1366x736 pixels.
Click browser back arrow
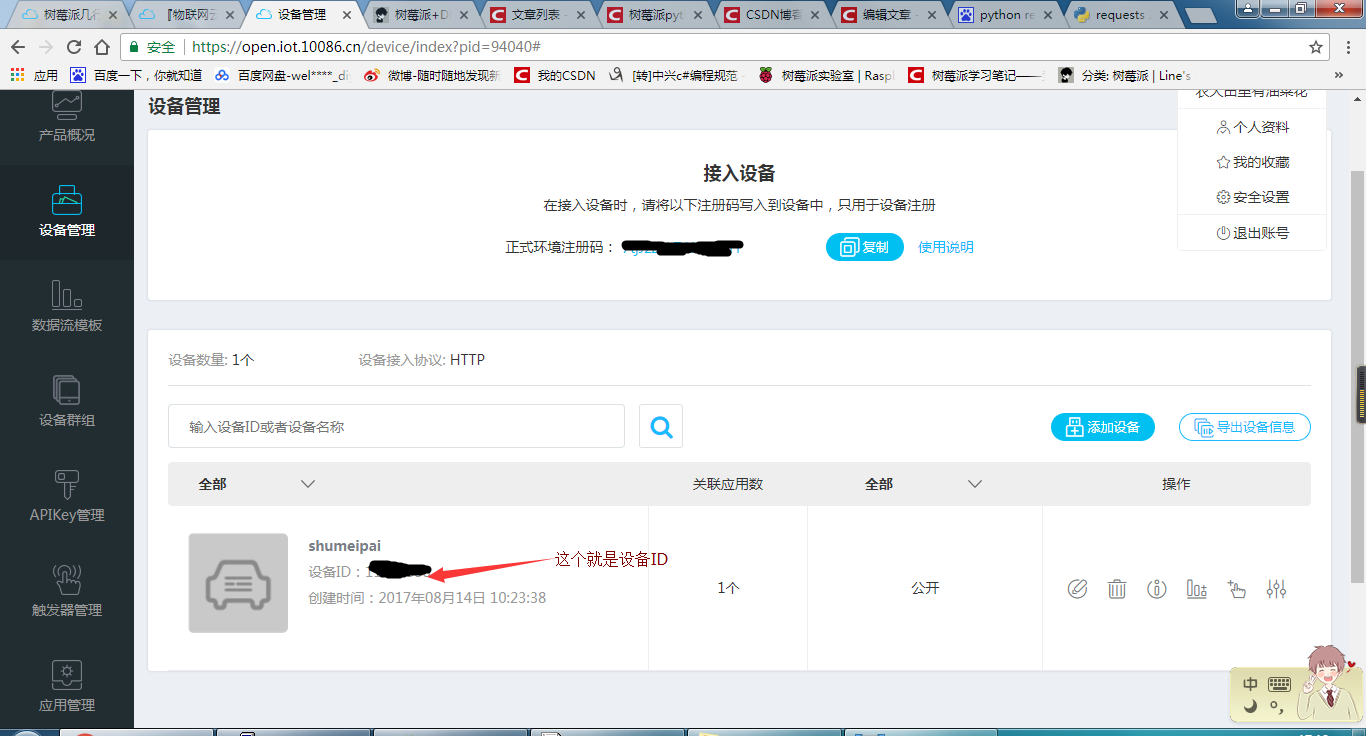pyautogui.click(x=18, y=47)
